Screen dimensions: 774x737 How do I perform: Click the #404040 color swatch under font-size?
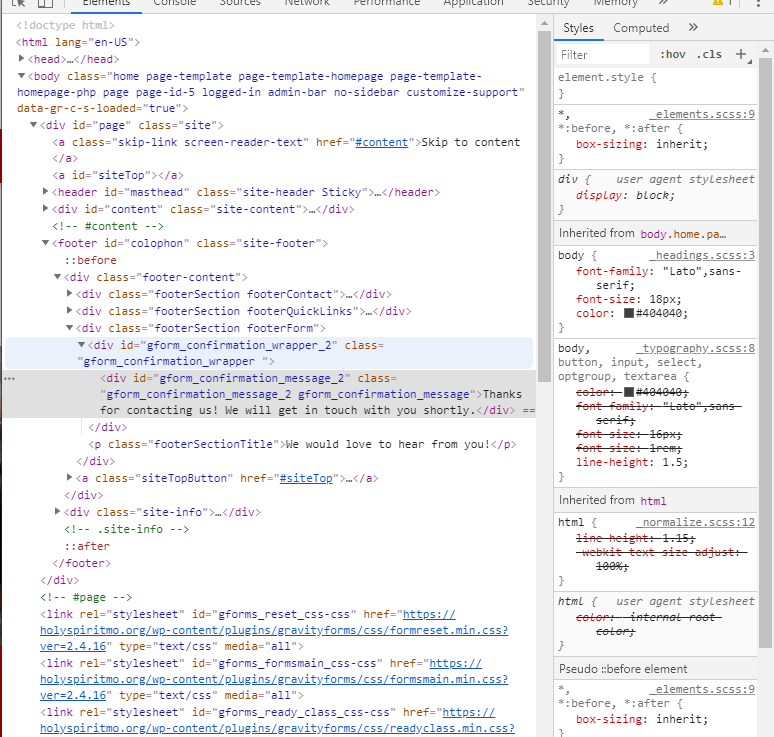click(x=629, y=314)
